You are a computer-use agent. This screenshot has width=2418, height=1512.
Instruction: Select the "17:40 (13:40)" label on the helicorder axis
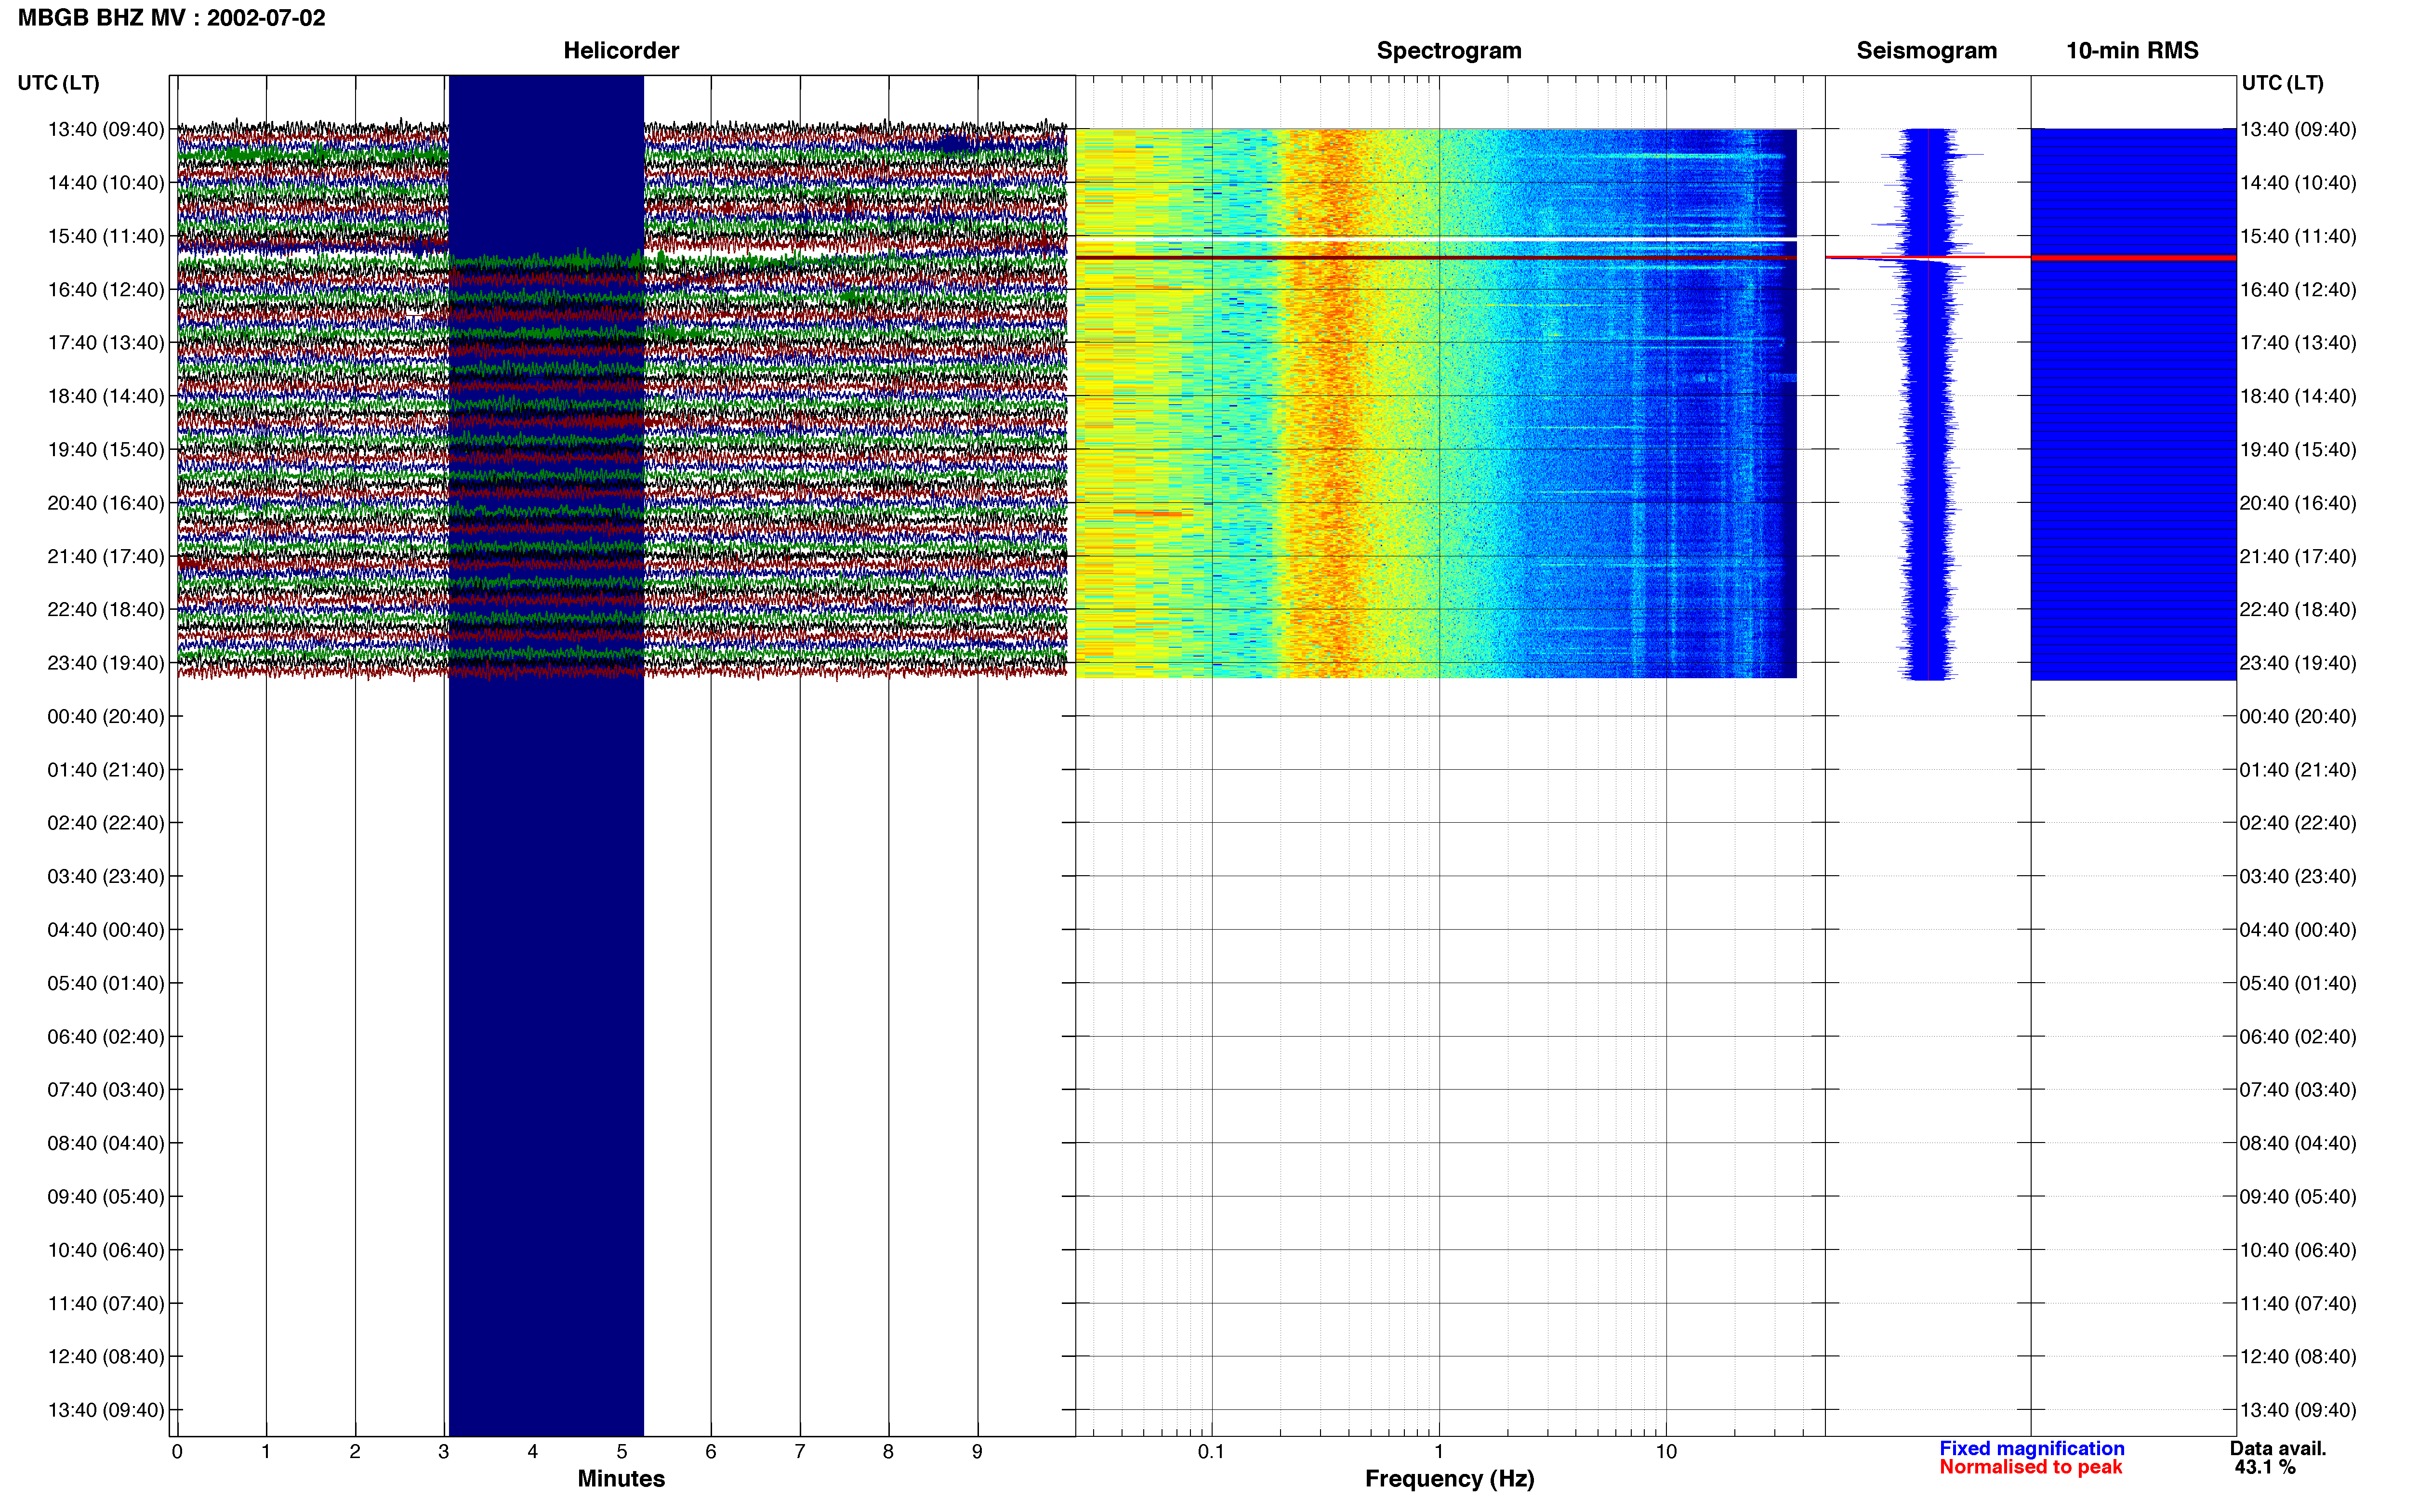point(106,343)
